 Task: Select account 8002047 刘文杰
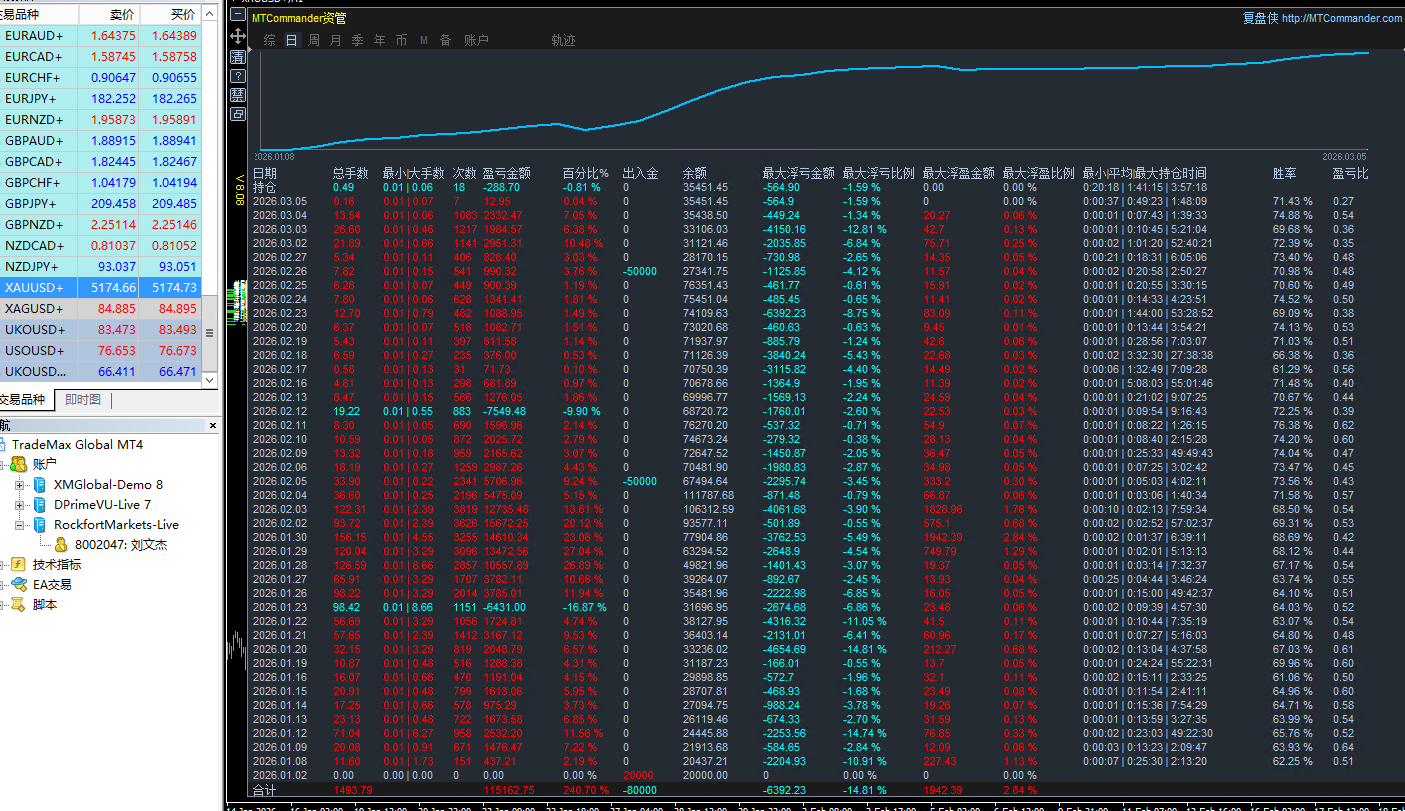click(x=120, y=545)
